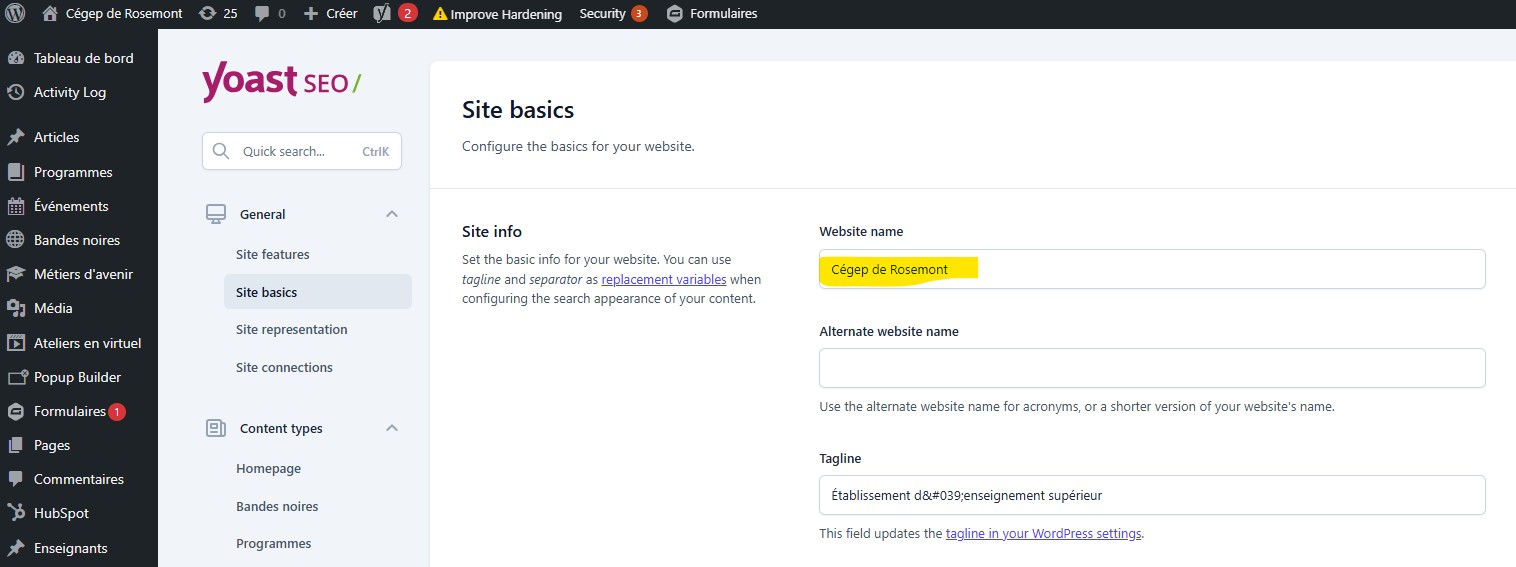Open Site representation settings

coord(292,329)
